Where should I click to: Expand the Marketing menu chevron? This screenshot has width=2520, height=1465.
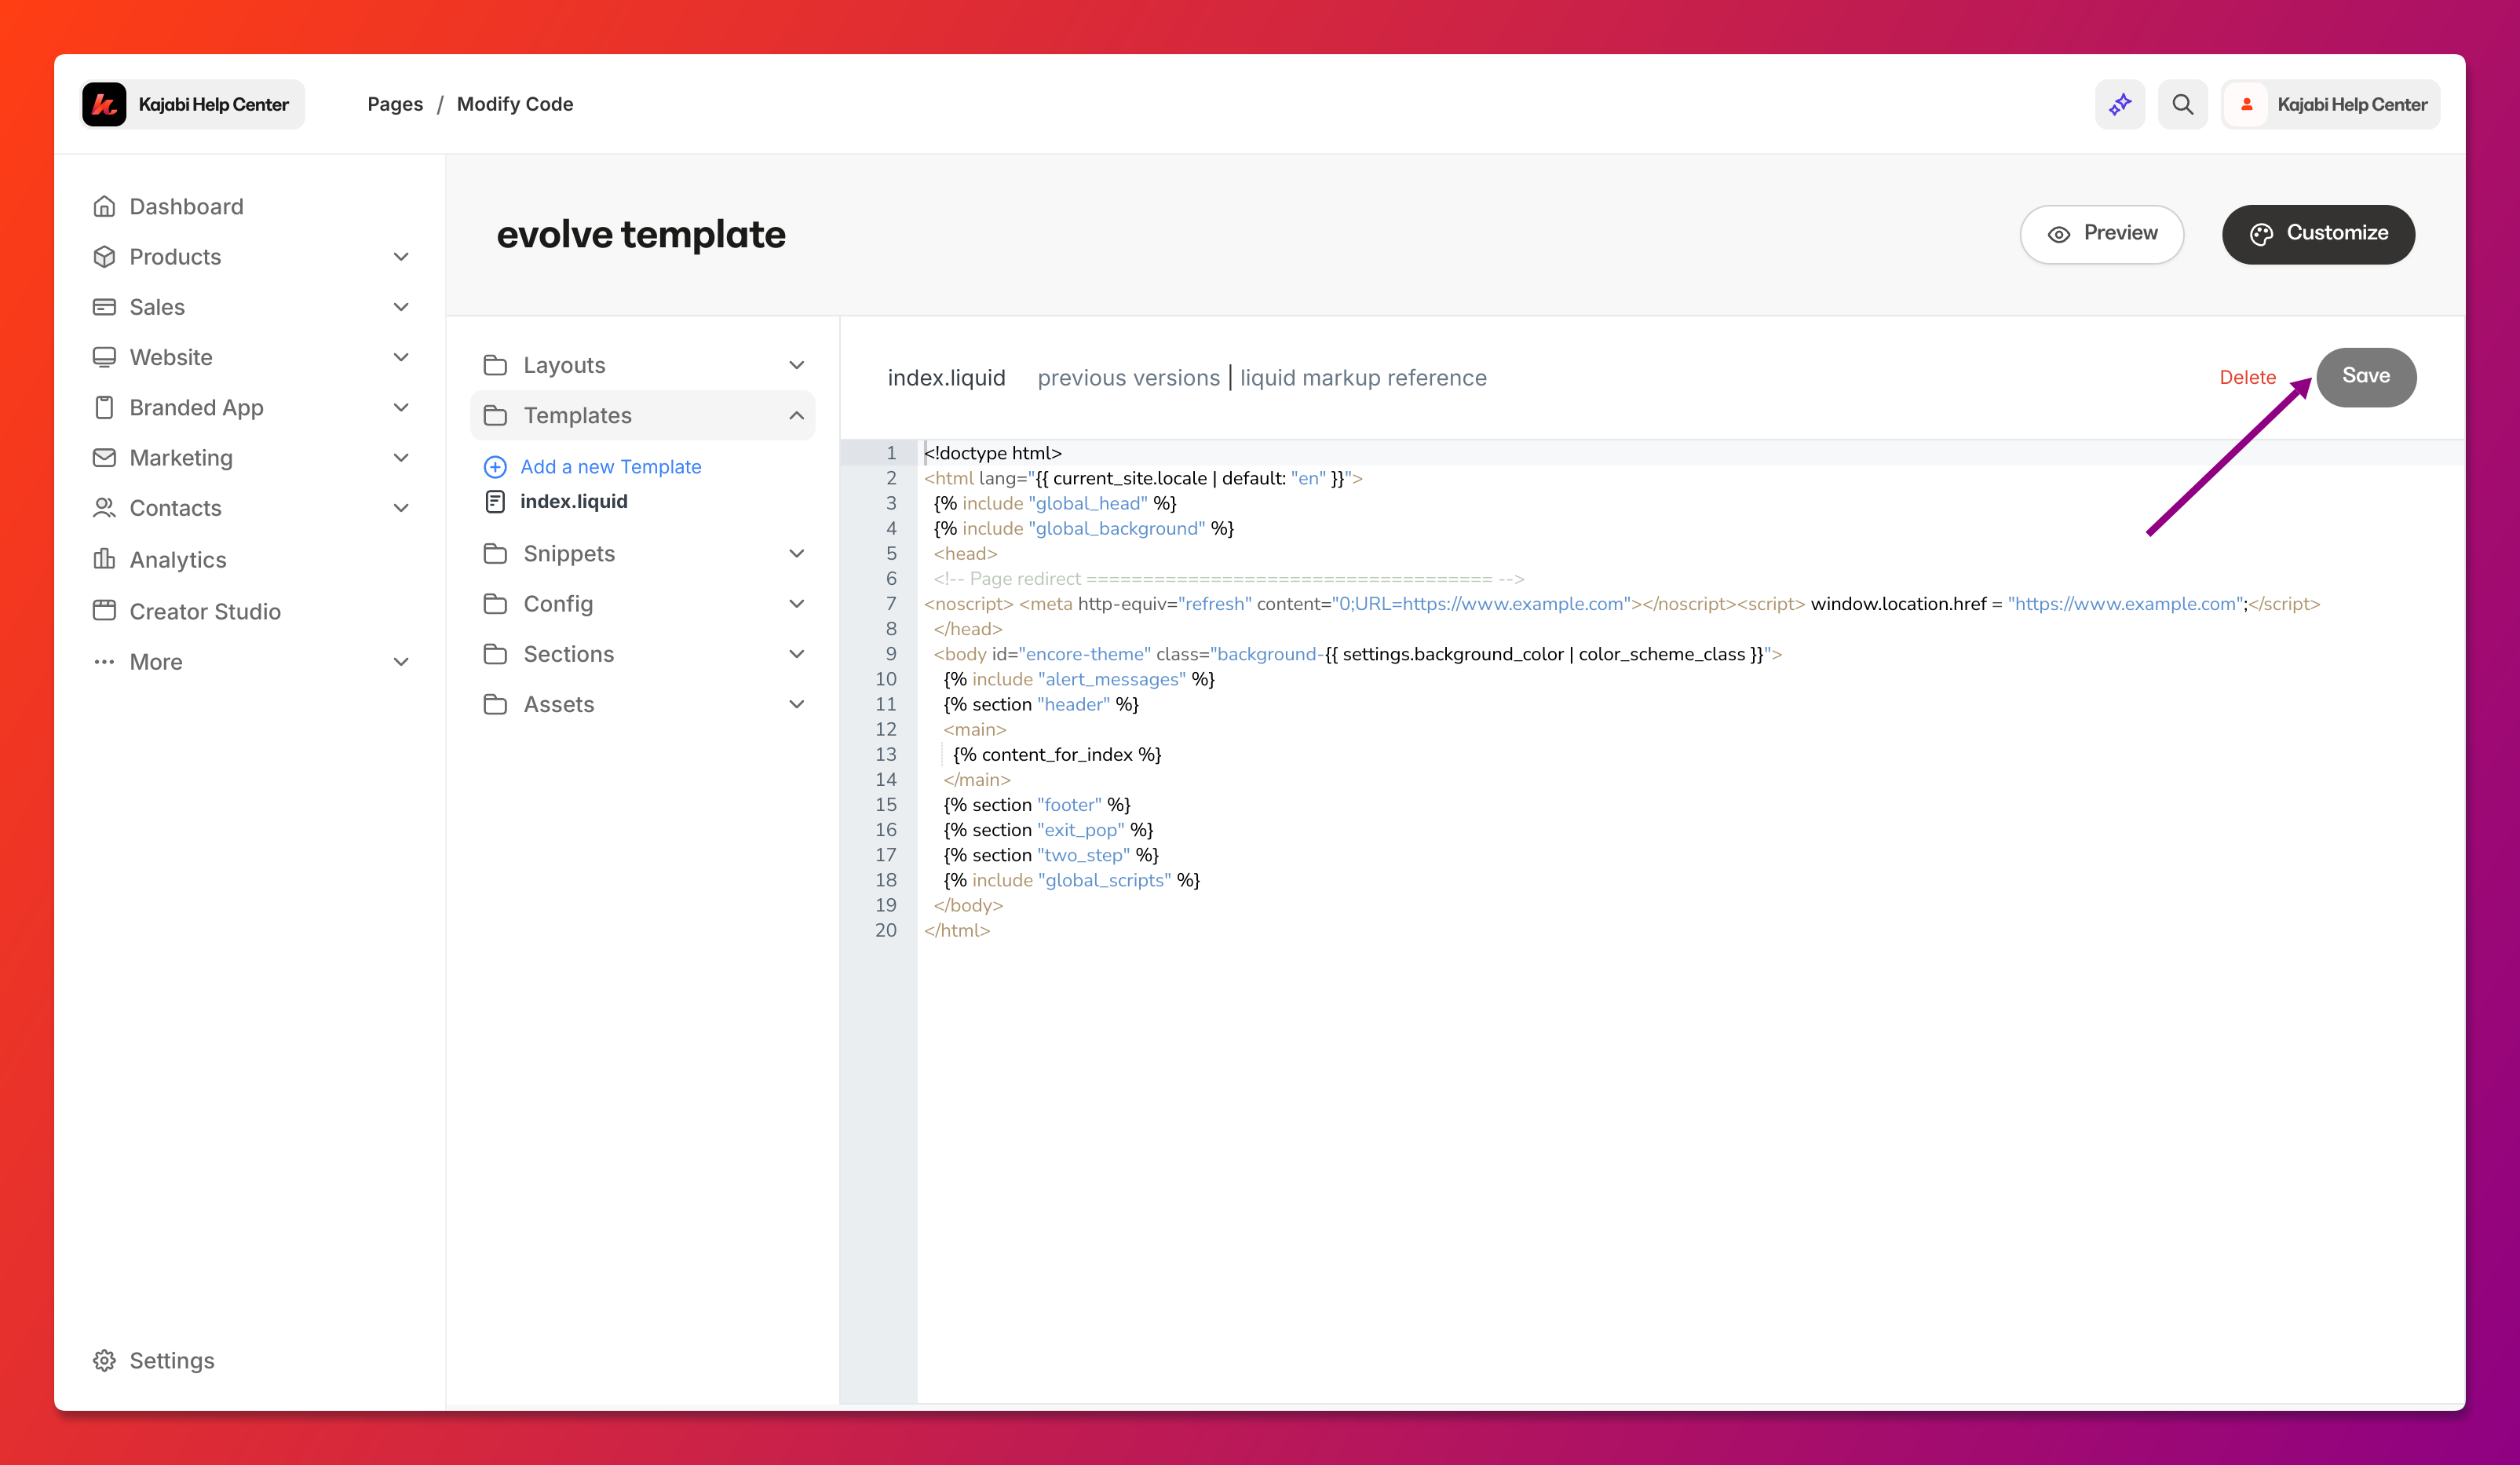[x=401, y=458]
